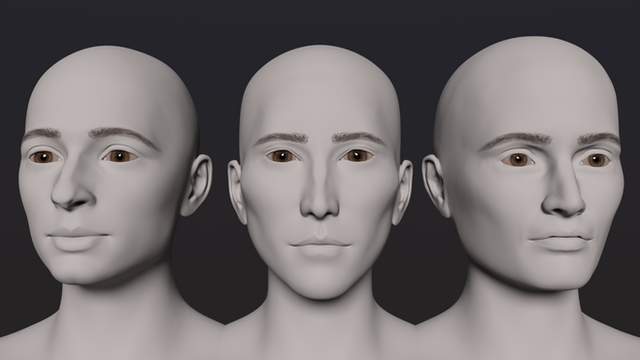Viewport: 640px width, 360px height.
Task: Select the right head's eye nearest its ear
Action: pyautogui.click(x=518, y=160)
